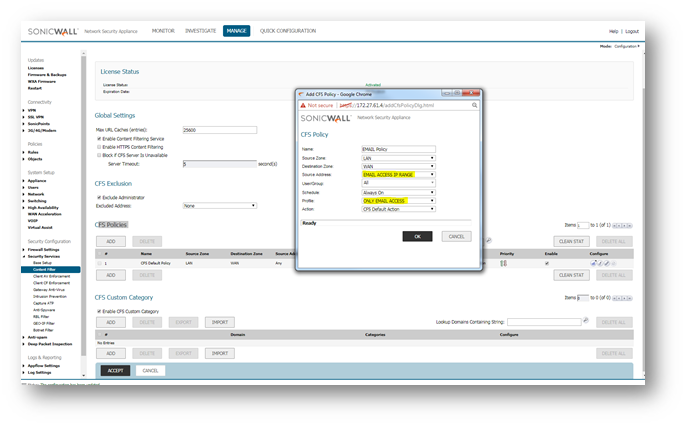Open the Schedule dropdown set to Always On
The width and height of the screenshot is (687, 427).
[x=398, y=191]
